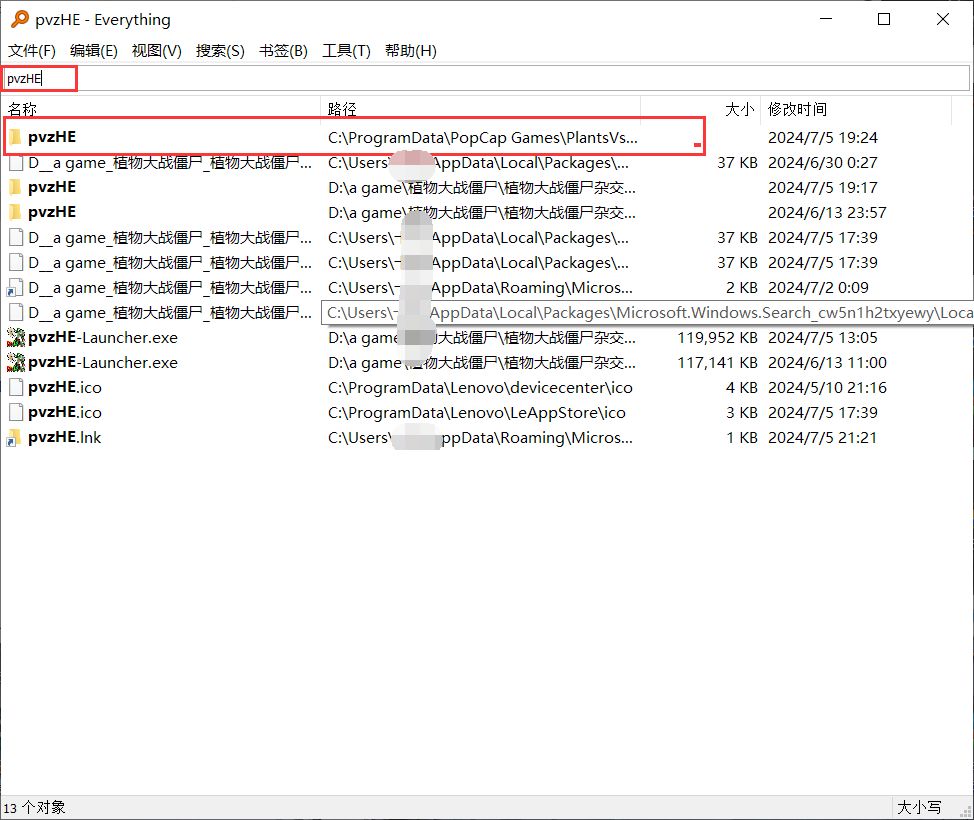Viewport: 974px width, 820px height.
Task: Click the search box containing pvzHE
Action: click(x=485, y=78)
